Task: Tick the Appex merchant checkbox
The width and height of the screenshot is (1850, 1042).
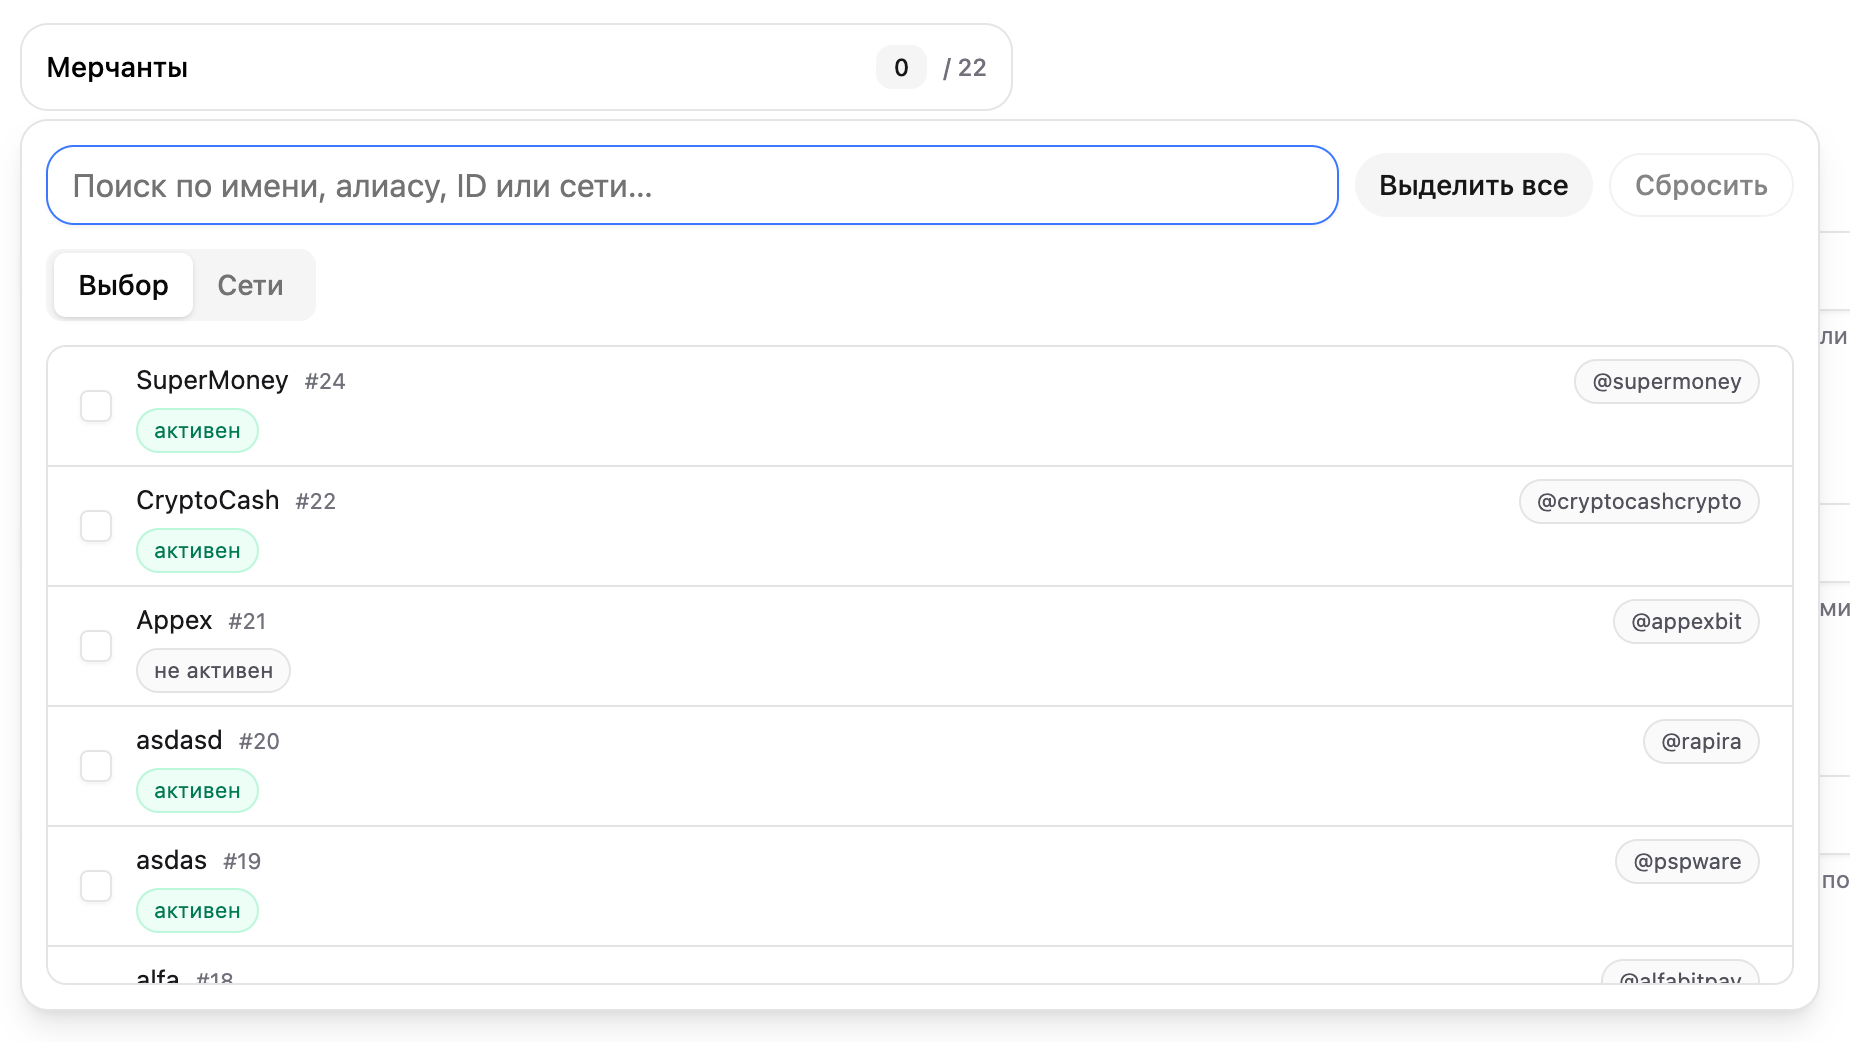Action: pyautogui.click(x=96, y=646)
